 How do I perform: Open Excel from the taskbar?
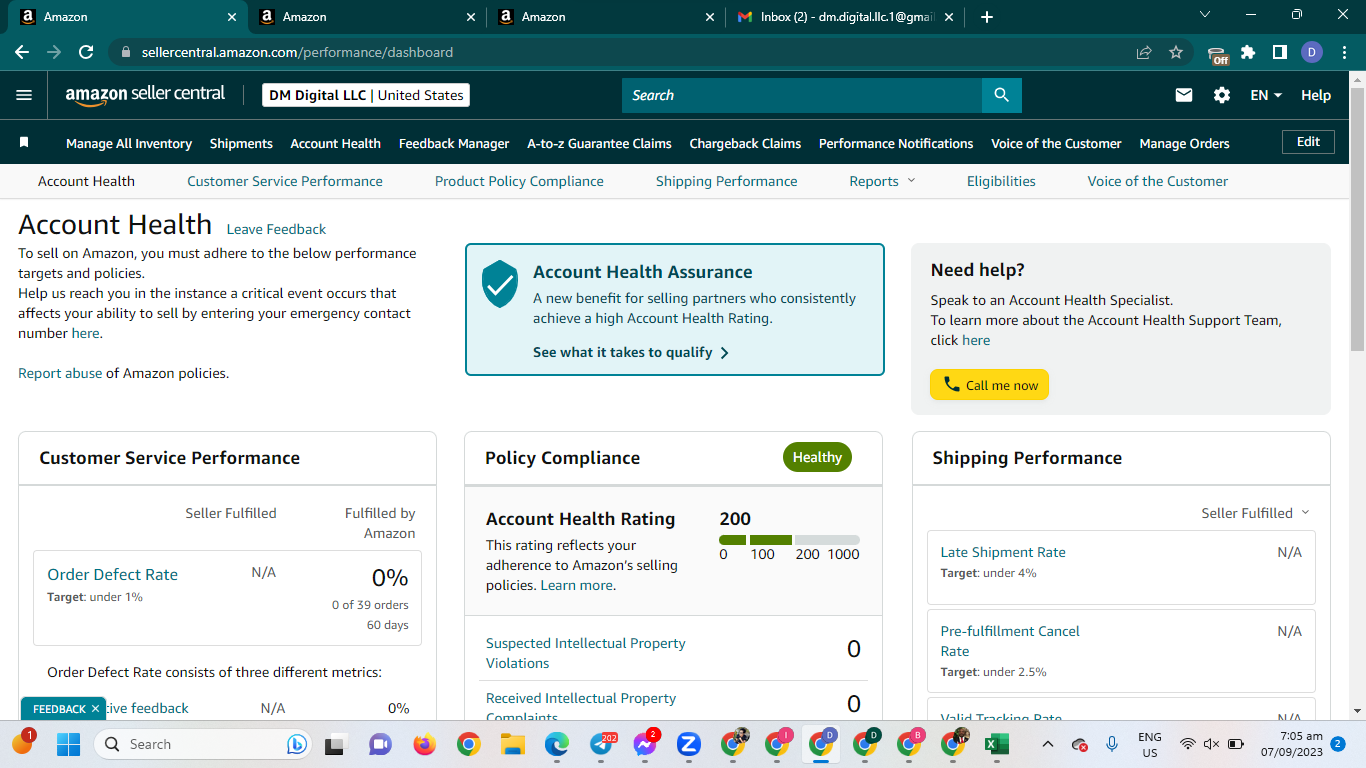point(996,744)
